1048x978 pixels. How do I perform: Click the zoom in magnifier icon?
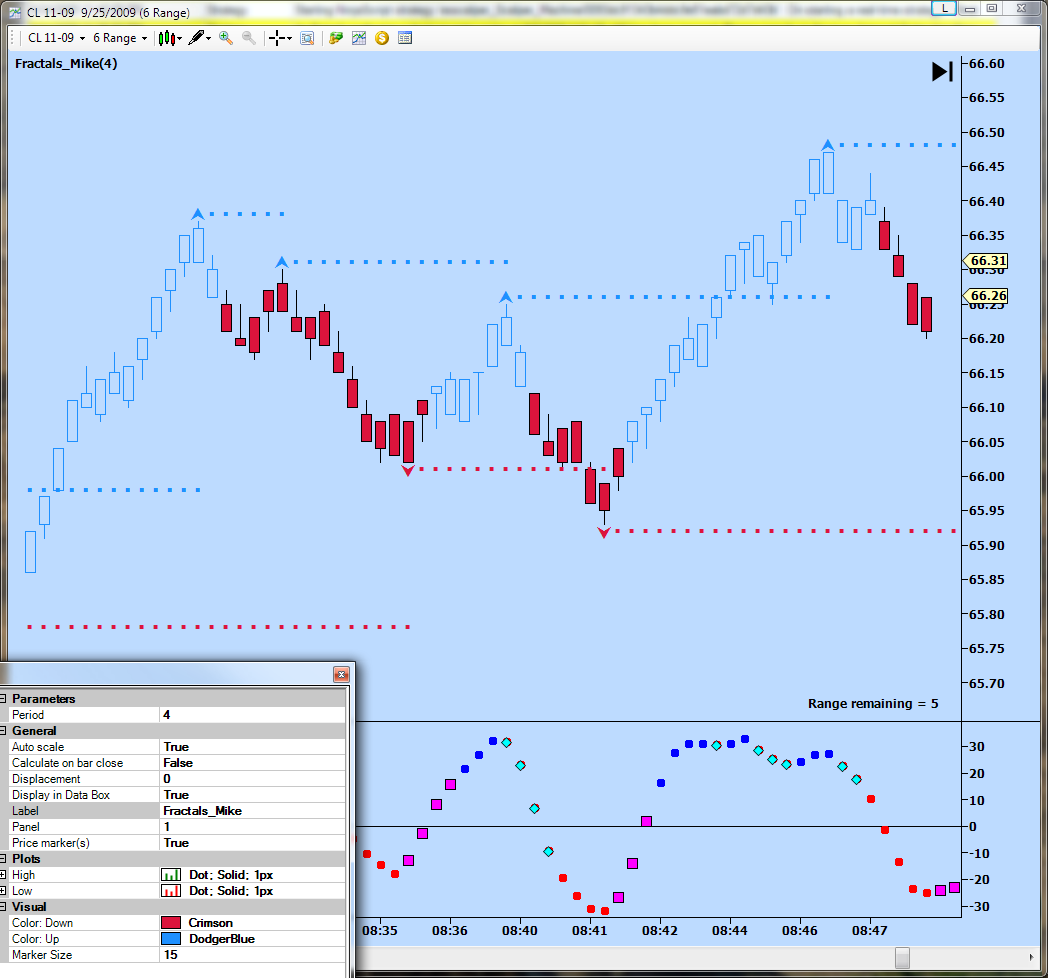coord(226,38)
